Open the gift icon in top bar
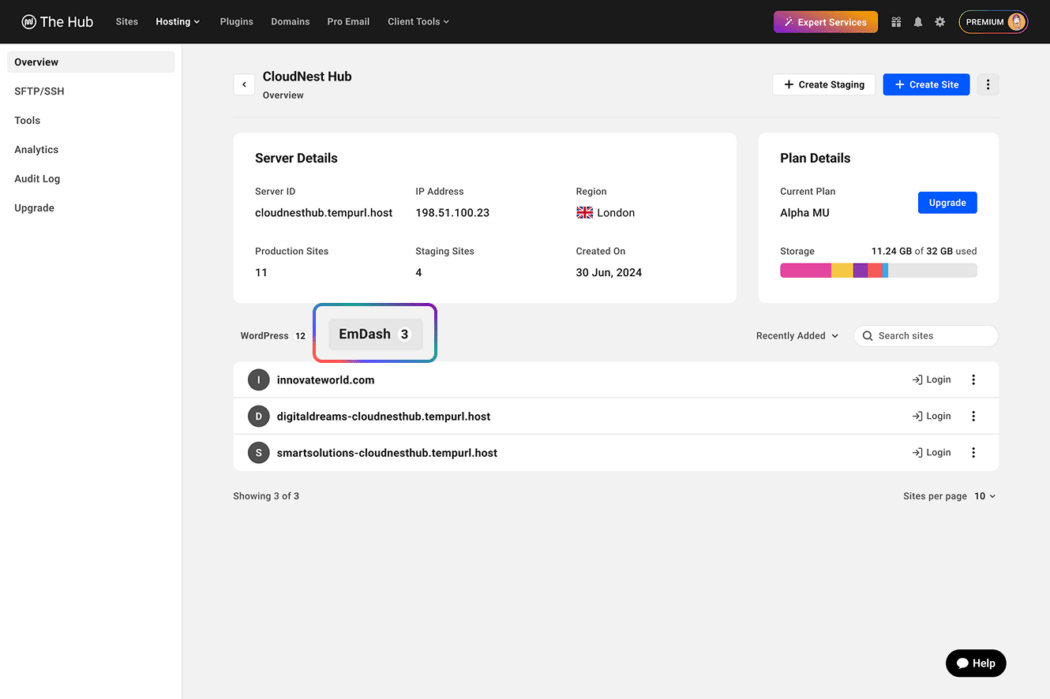Viewport: 1050px width, 699px height. tap(896, 22)
